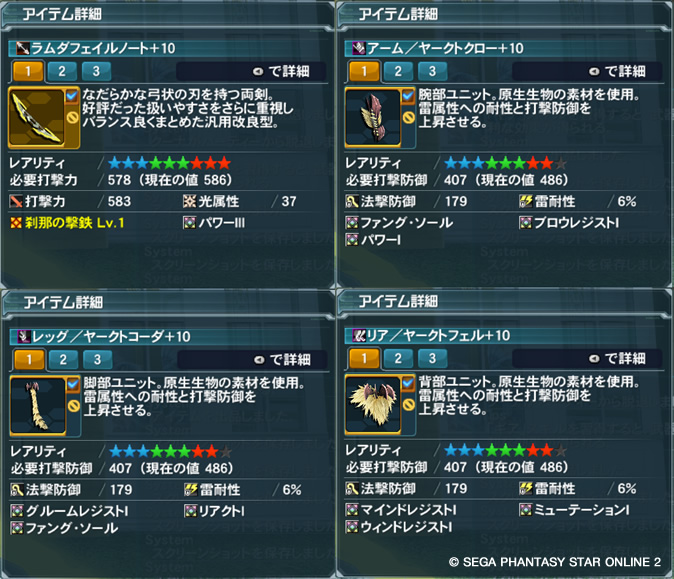Image resolution: width=674 pixels, height=579 pixels.
Task: Click the レッグ/ヤークトコーダ leg unit thumbnail
Action: point(38,406)
